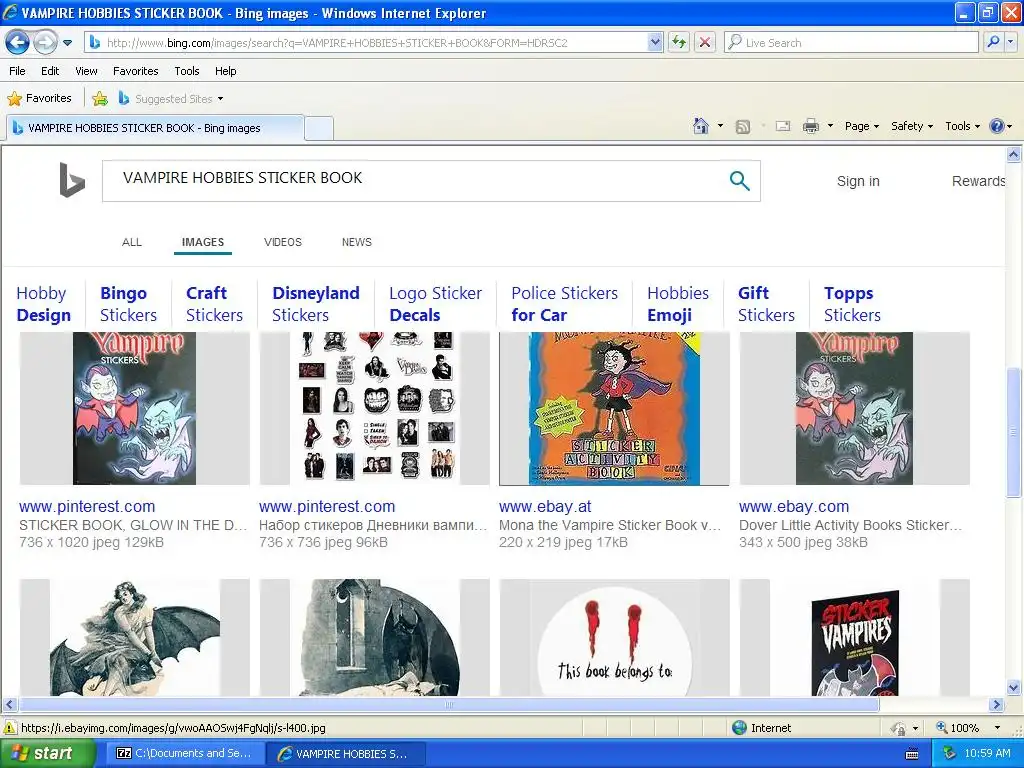Expand the Print dropdown arrow

pos(830,126)
